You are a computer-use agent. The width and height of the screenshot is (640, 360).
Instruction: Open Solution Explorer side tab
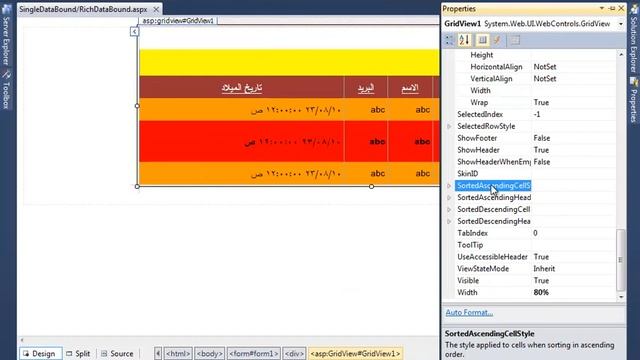(x=633, y=38)
